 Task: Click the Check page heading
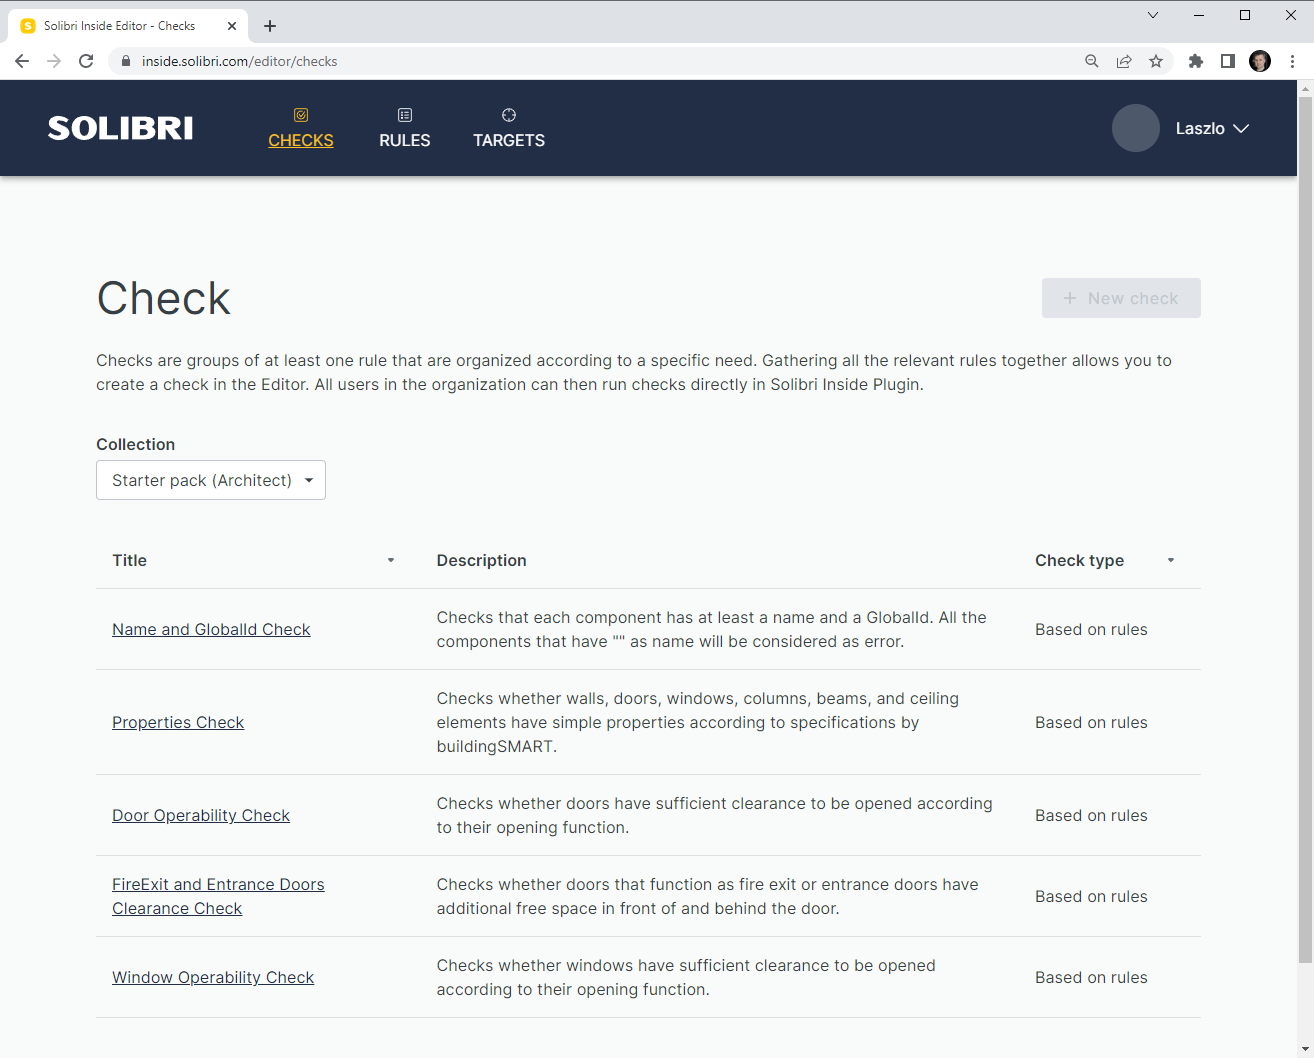164,298
